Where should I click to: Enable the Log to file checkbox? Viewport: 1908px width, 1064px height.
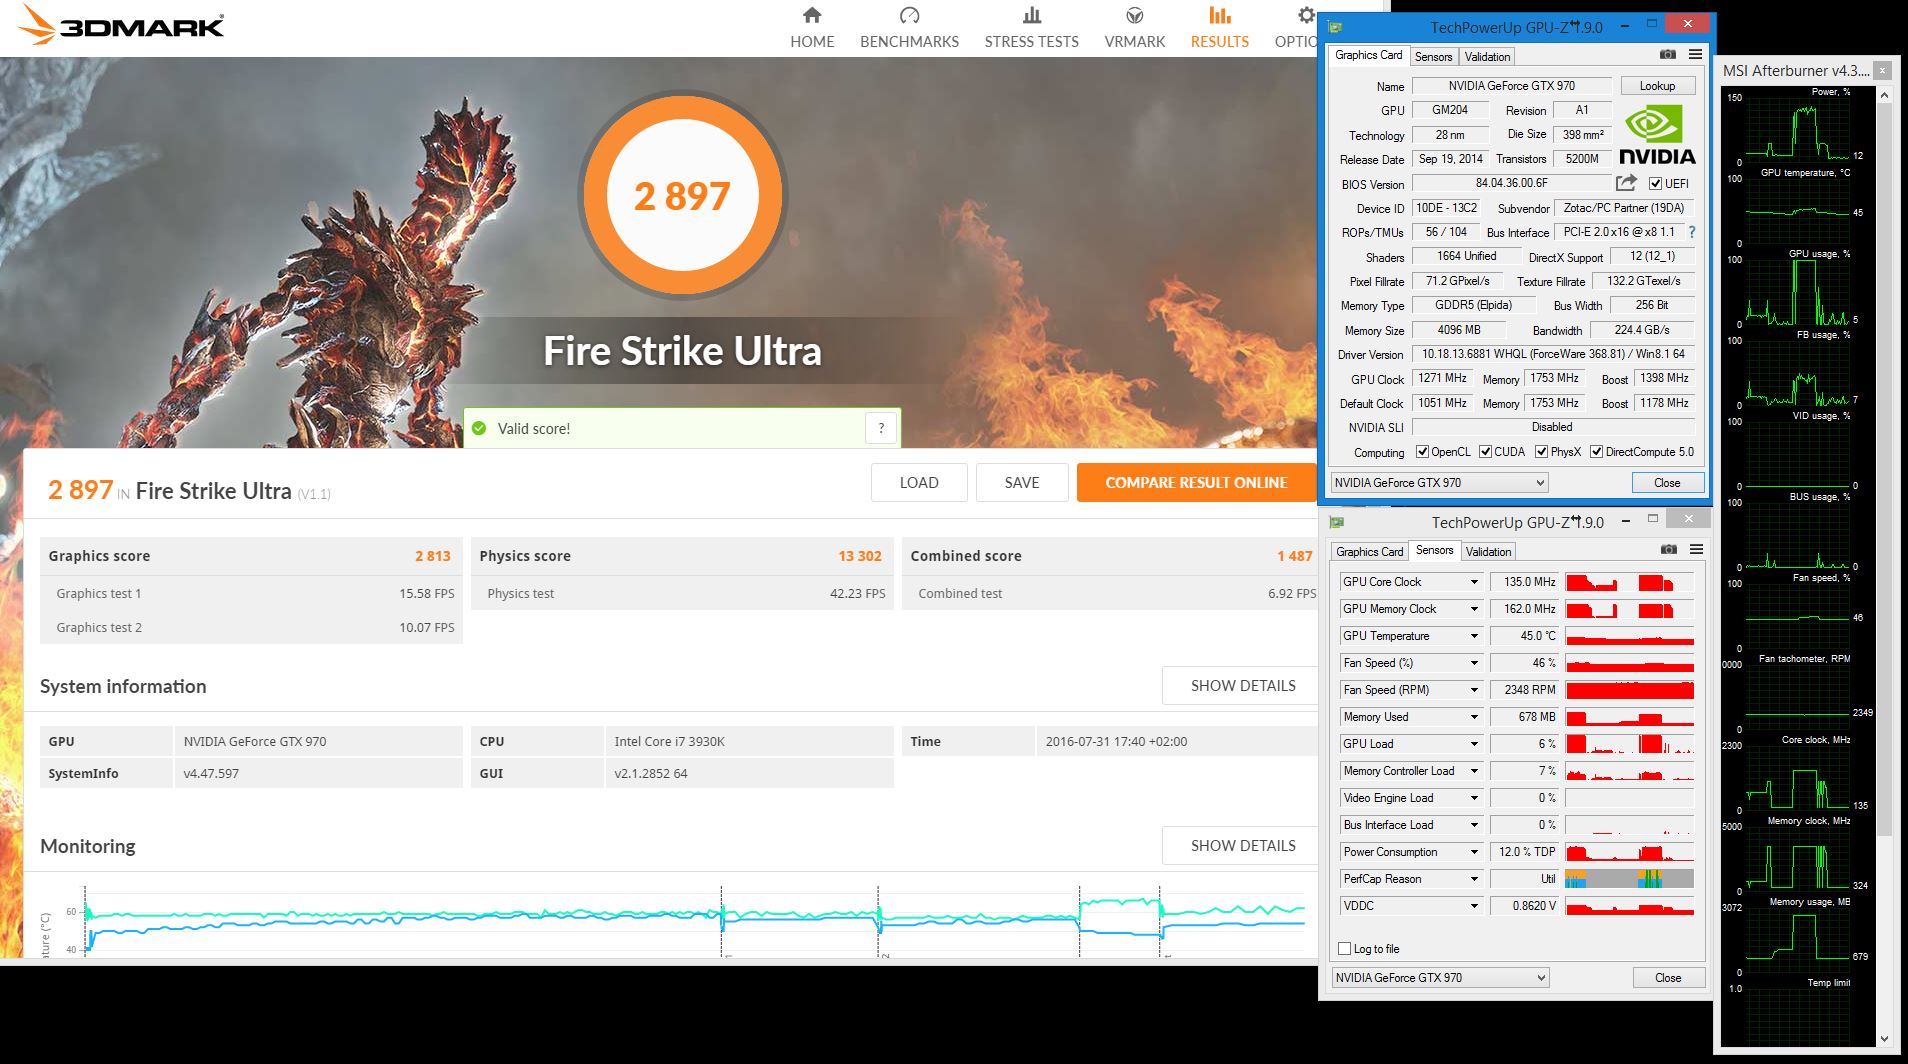tap(1344, 948)
